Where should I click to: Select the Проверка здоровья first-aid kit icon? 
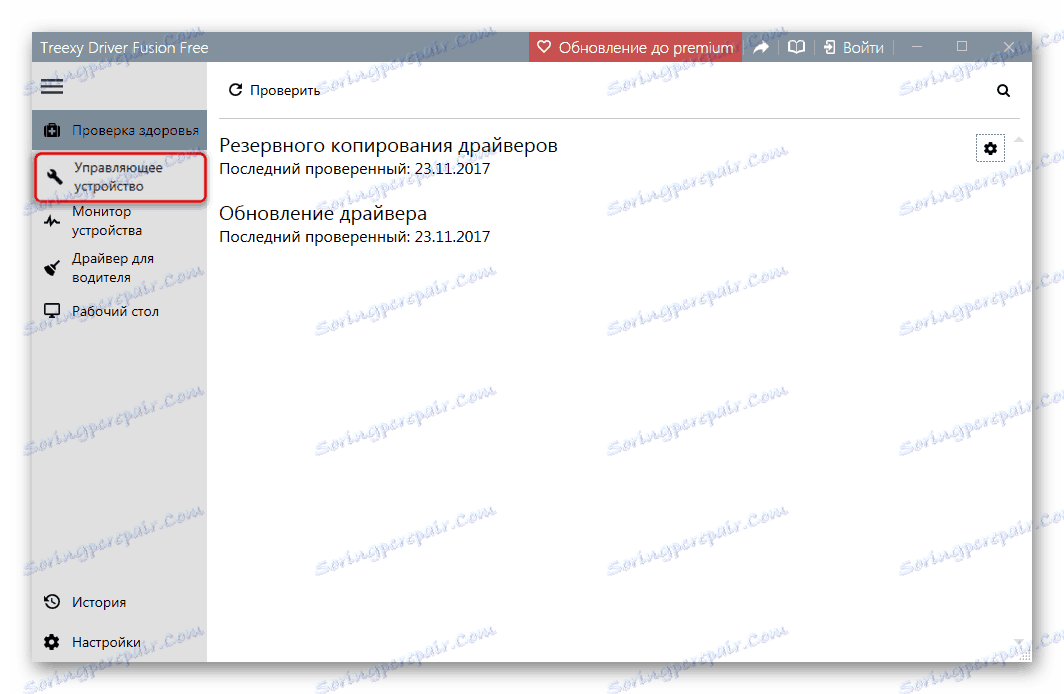[51, 129]
